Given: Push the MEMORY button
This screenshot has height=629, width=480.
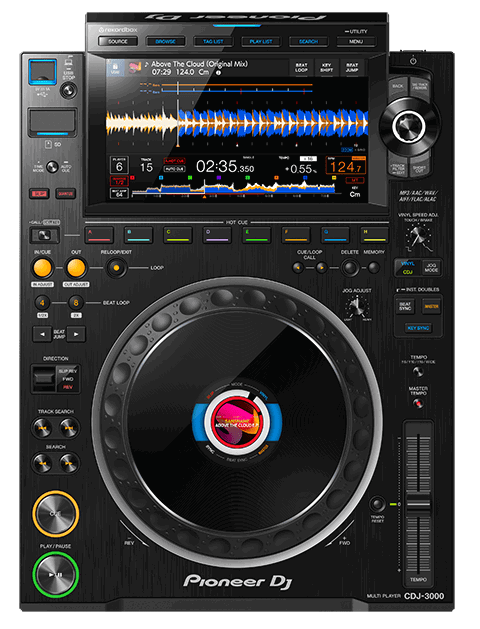Looking at the screenshot, I should pyautogui.click(x=374, y=268).
